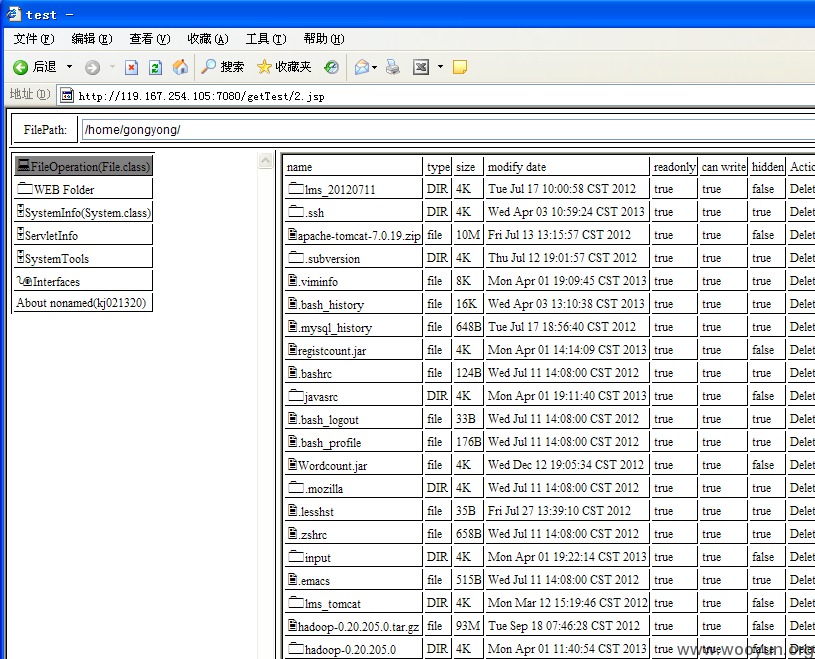Open the 编辑(E) menu

coord(92,39)
